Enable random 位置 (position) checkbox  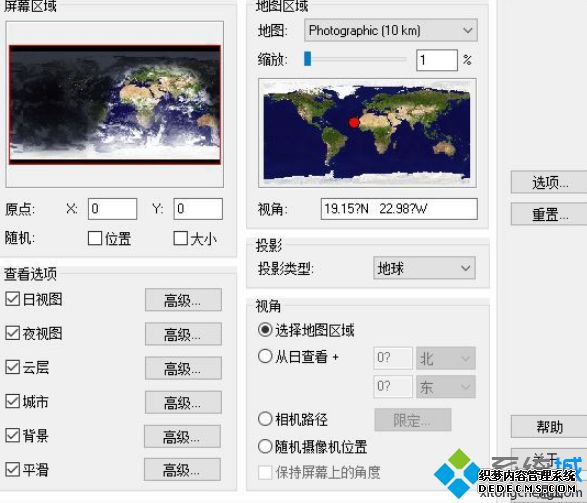(95, 238)
